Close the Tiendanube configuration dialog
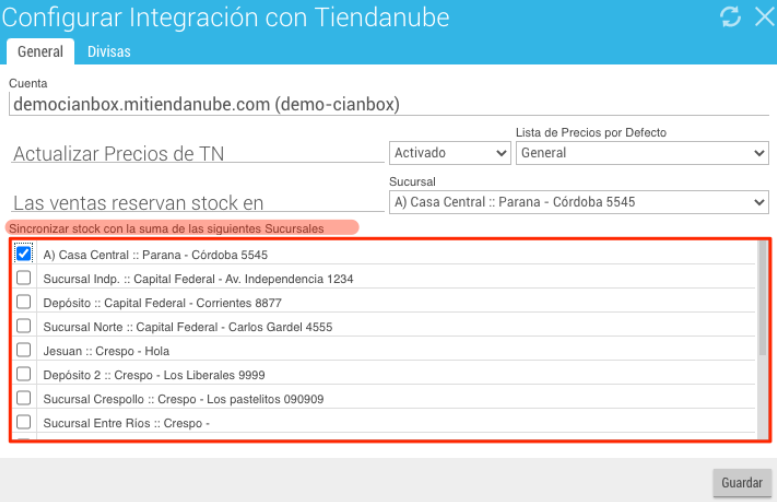 click(765, 17)
